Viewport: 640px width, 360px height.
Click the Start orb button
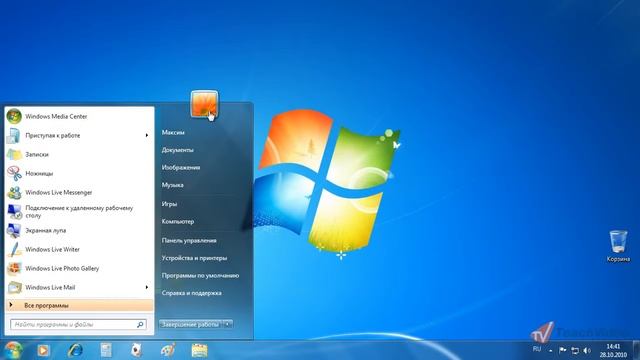13,350
